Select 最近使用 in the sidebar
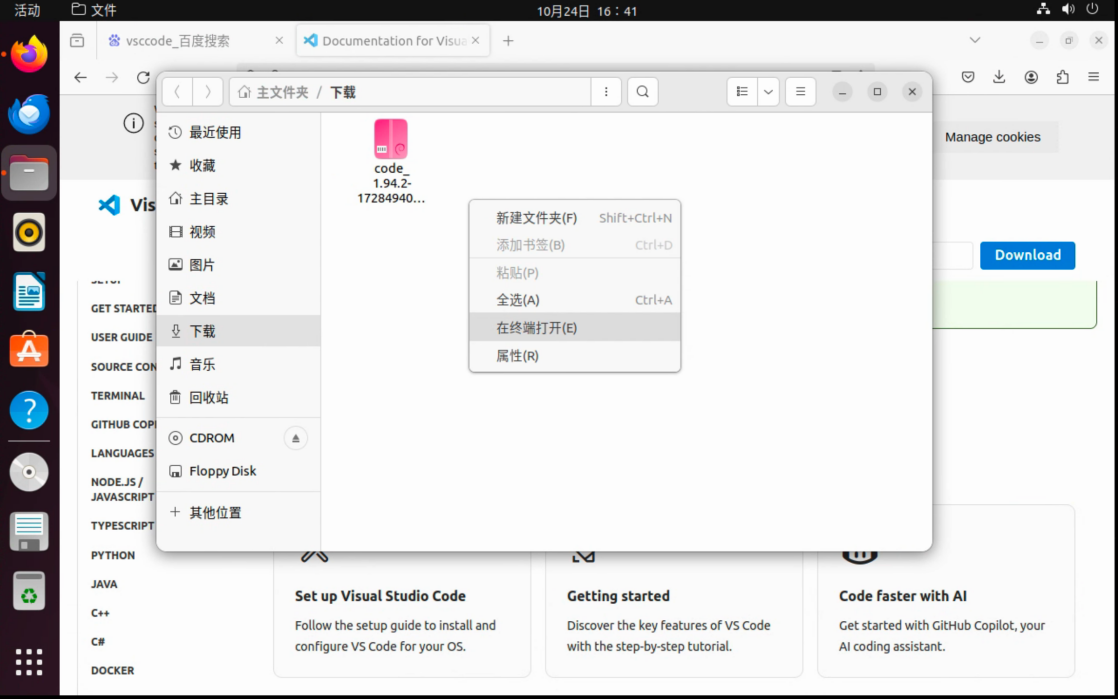 [x=238, y=133]
